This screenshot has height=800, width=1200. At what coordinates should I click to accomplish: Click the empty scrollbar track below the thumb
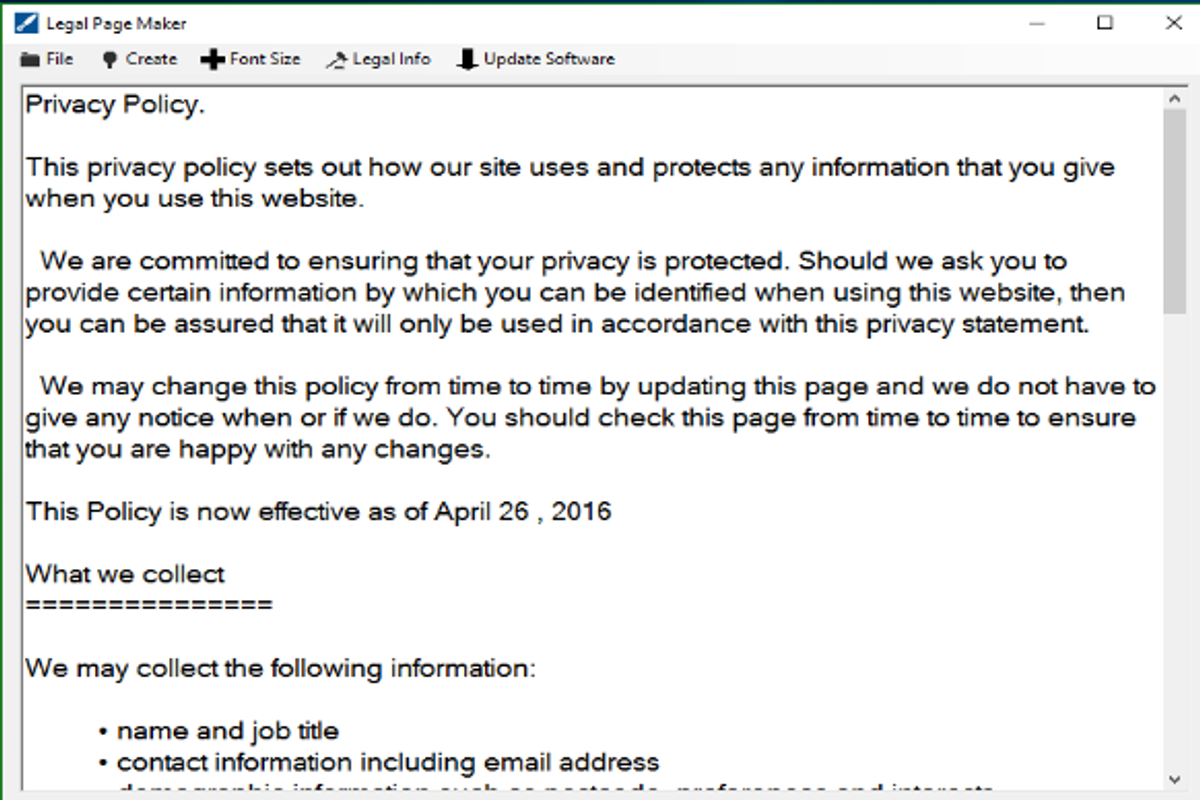(1174, 540)
